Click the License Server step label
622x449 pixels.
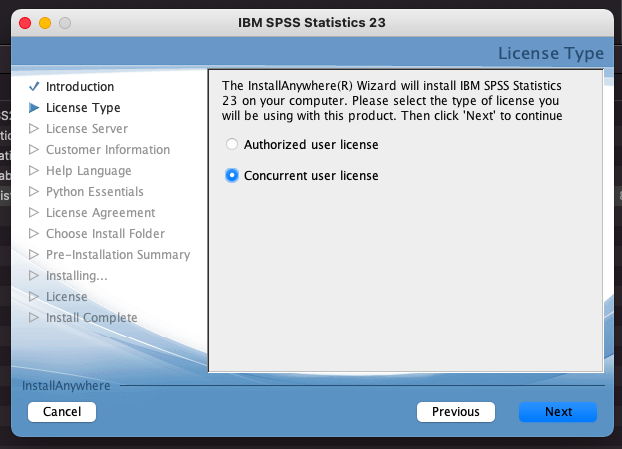point(86,129)
